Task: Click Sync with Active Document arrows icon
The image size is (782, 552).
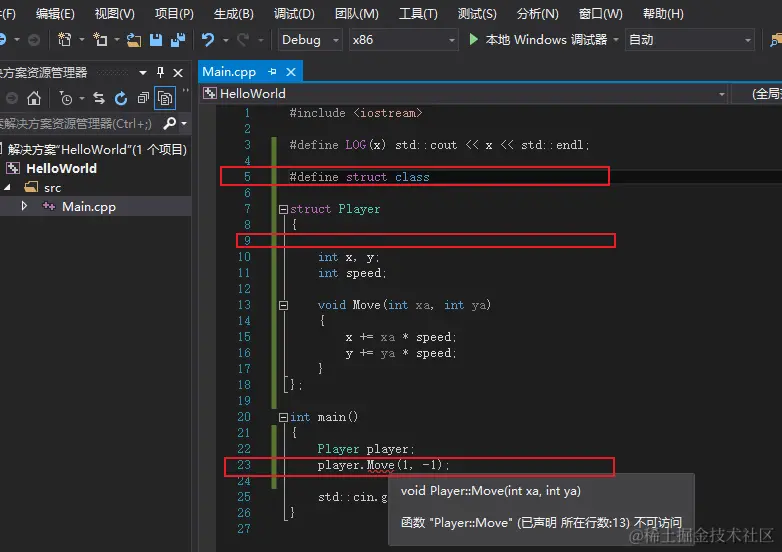Action: coord(99,98)
